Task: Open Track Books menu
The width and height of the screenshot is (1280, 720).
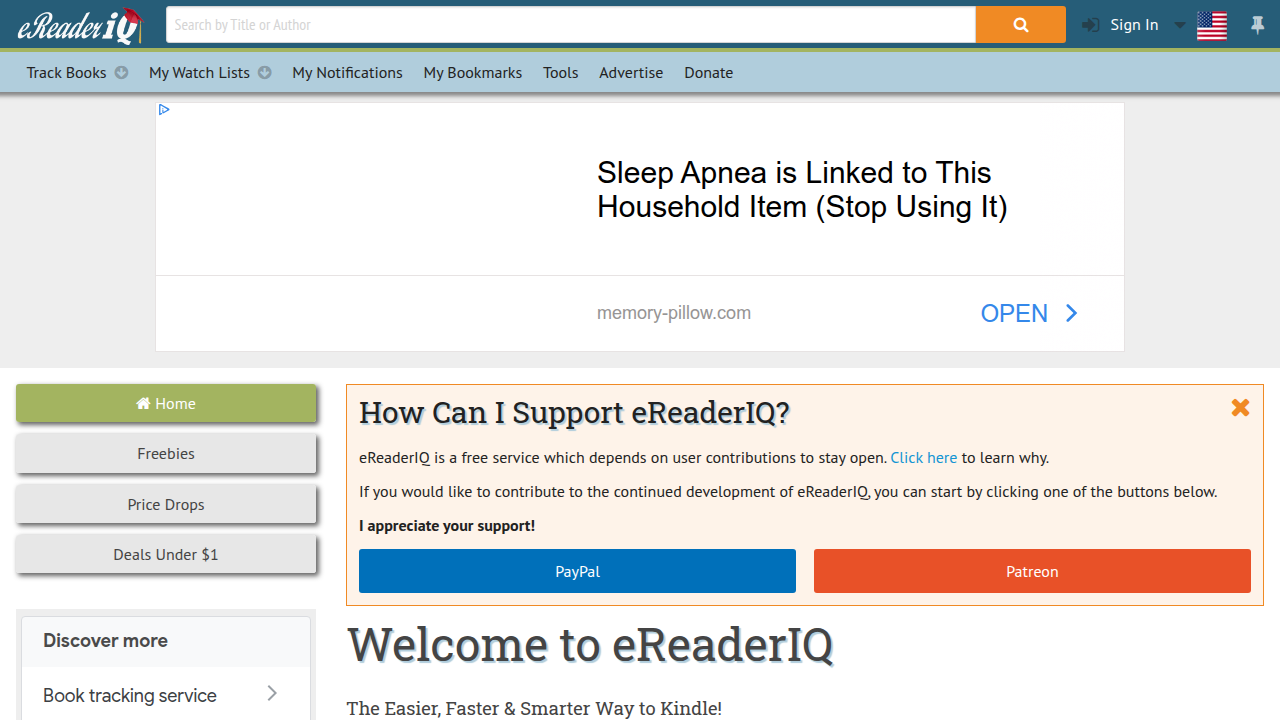Action: (66, 72)
